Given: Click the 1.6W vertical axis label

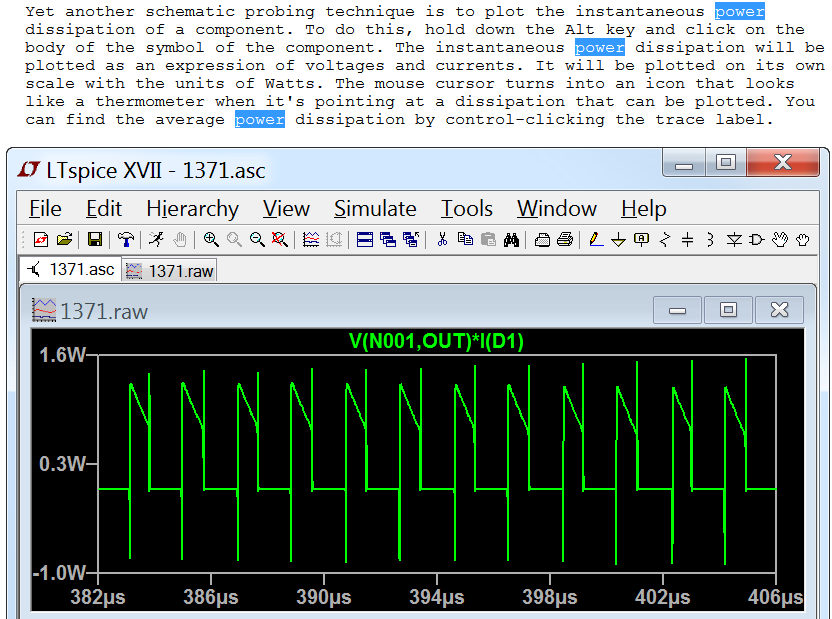Looking at the screenshot, I should click(x=62, y=355).
